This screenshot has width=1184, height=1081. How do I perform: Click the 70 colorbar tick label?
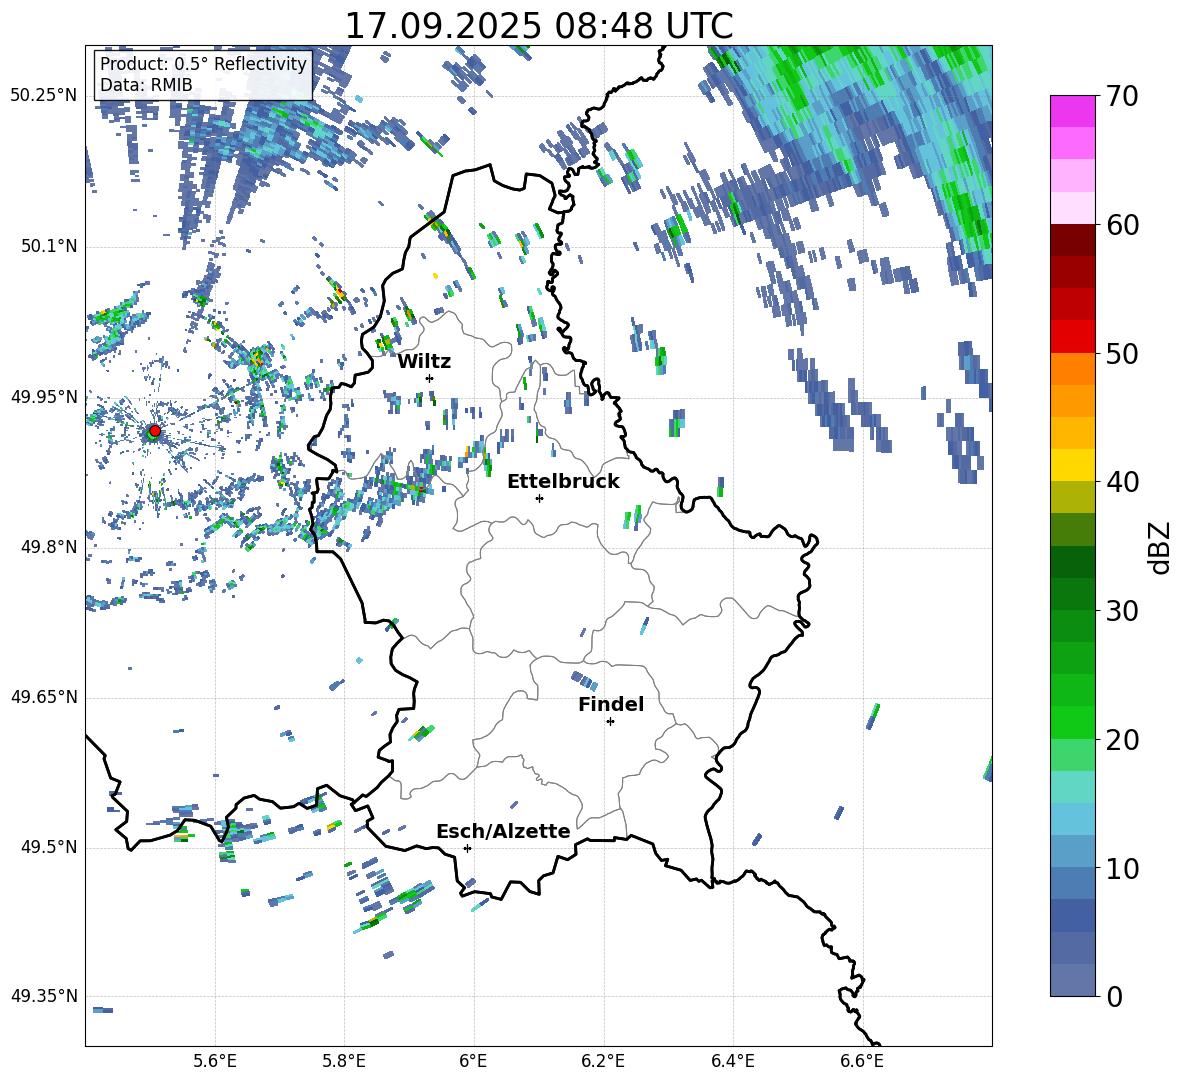tap(1123, 97)
